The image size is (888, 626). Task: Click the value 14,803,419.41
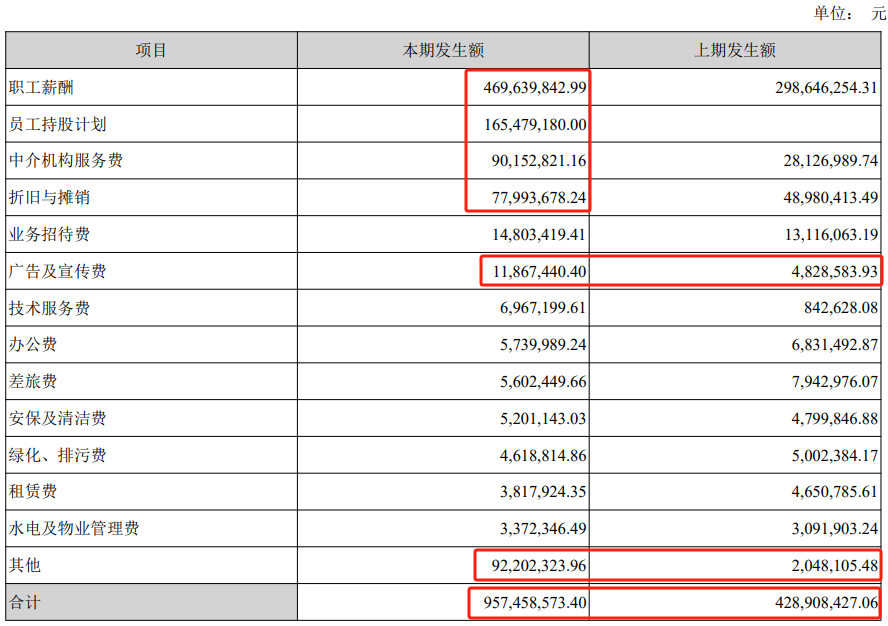click(x=539, y=235)
